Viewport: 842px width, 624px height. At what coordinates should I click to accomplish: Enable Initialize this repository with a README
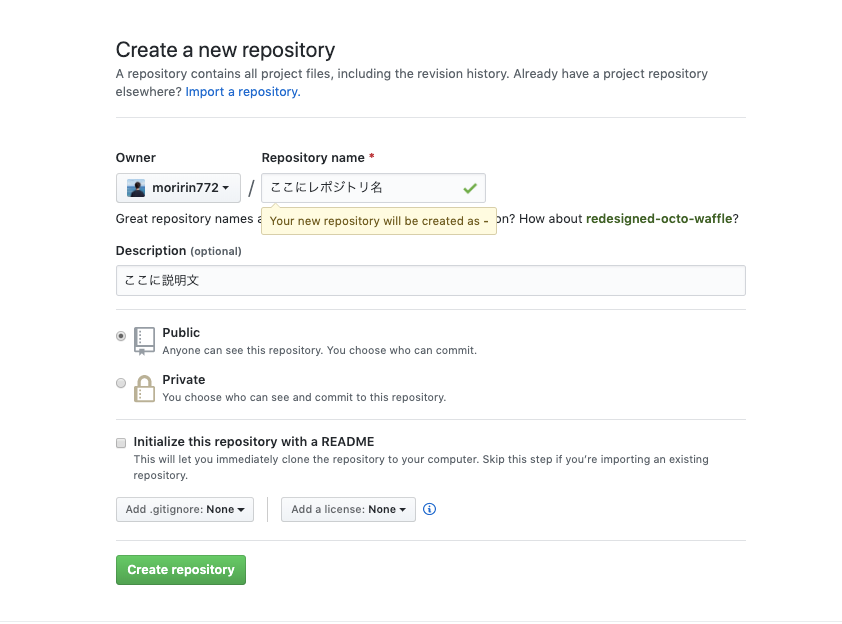(121, 442)
